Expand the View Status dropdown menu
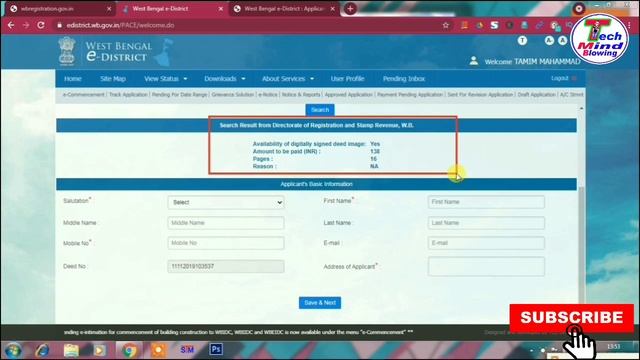Image resolution: width=640 pixels, height=360 pixels. click(x=165, y=79)
